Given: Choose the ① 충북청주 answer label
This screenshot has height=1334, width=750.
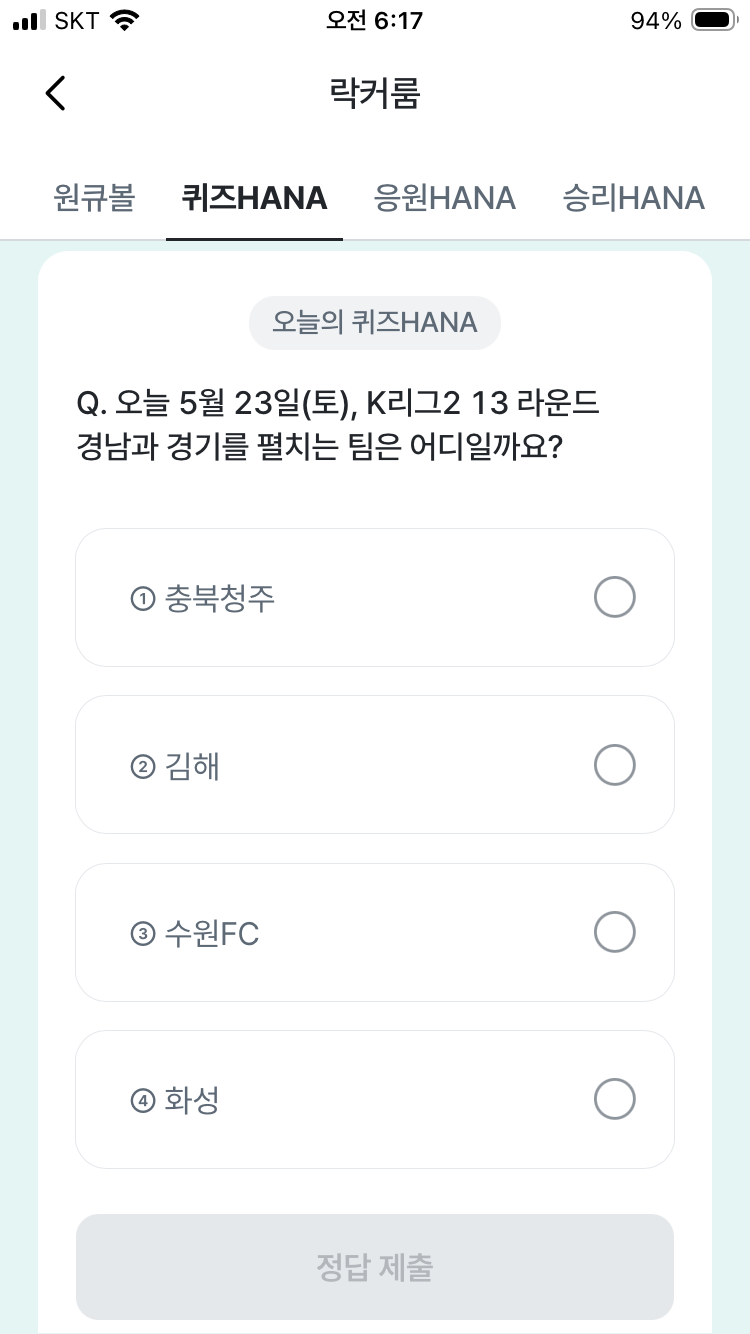Looking at the screenshot, I should click(x=203, y=598).
